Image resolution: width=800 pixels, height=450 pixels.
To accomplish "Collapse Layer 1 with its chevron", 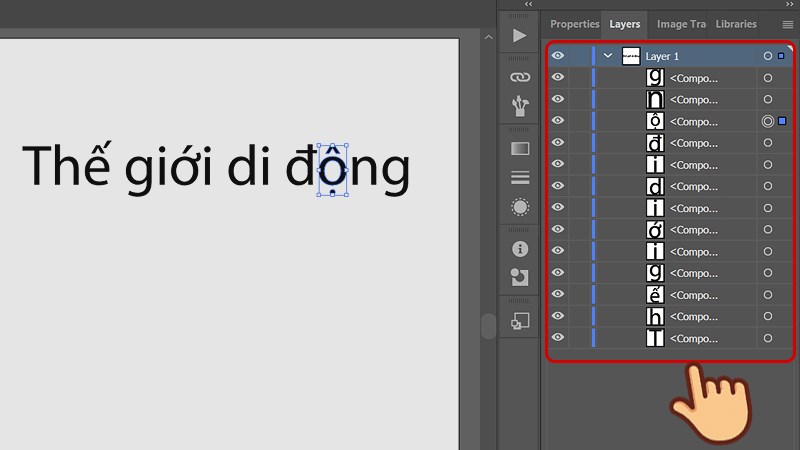I will (608, 56).
